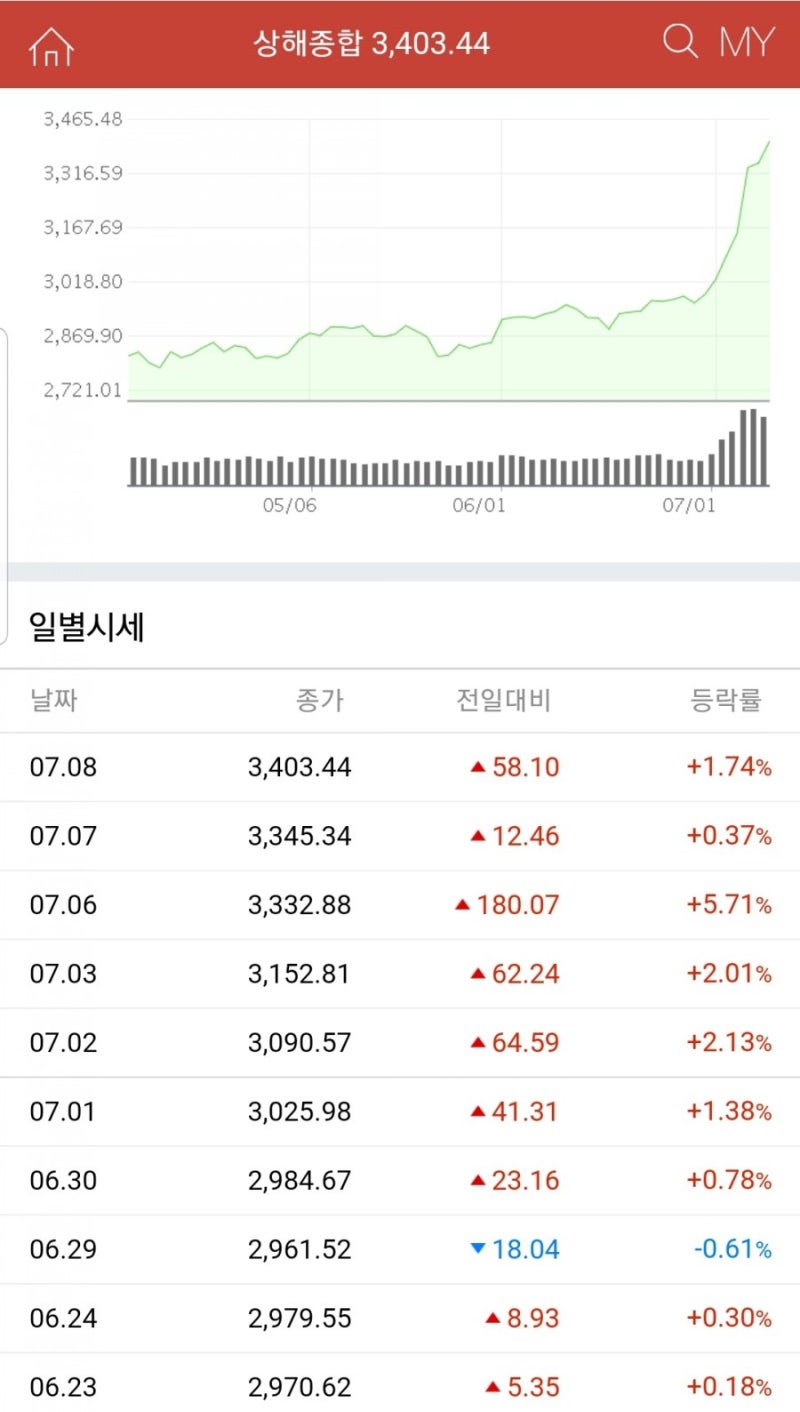Click the up arrow beside 41.31
The image size is (800, 1412).
[478, 1112]
